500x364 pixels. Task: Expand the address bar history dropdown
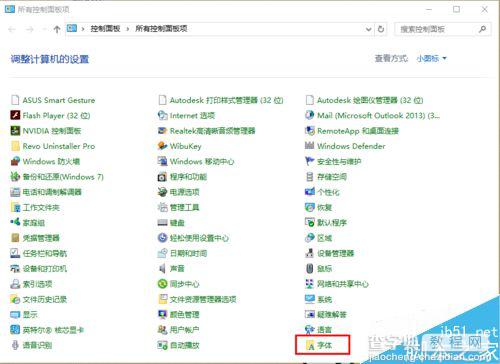369,29
